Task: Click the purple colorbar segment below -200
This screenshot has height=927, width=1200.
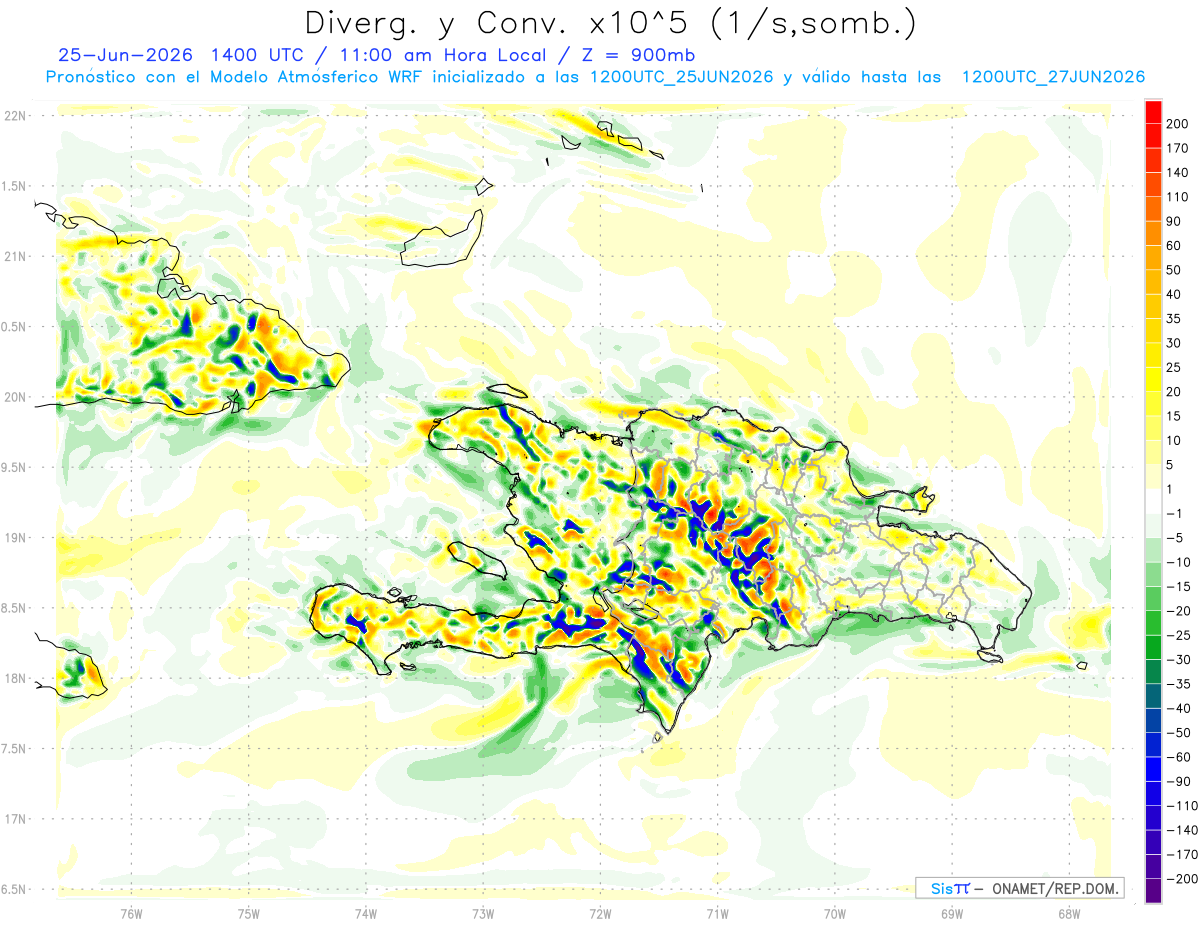Action: [x=1153, y=891]
